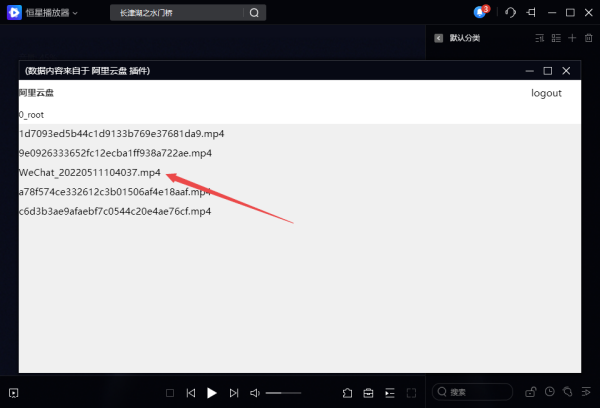The width and height of the screenshot is (600, 408).
Task: Collapse the 默认分类 playlist panel
Action: click(439, 38)
